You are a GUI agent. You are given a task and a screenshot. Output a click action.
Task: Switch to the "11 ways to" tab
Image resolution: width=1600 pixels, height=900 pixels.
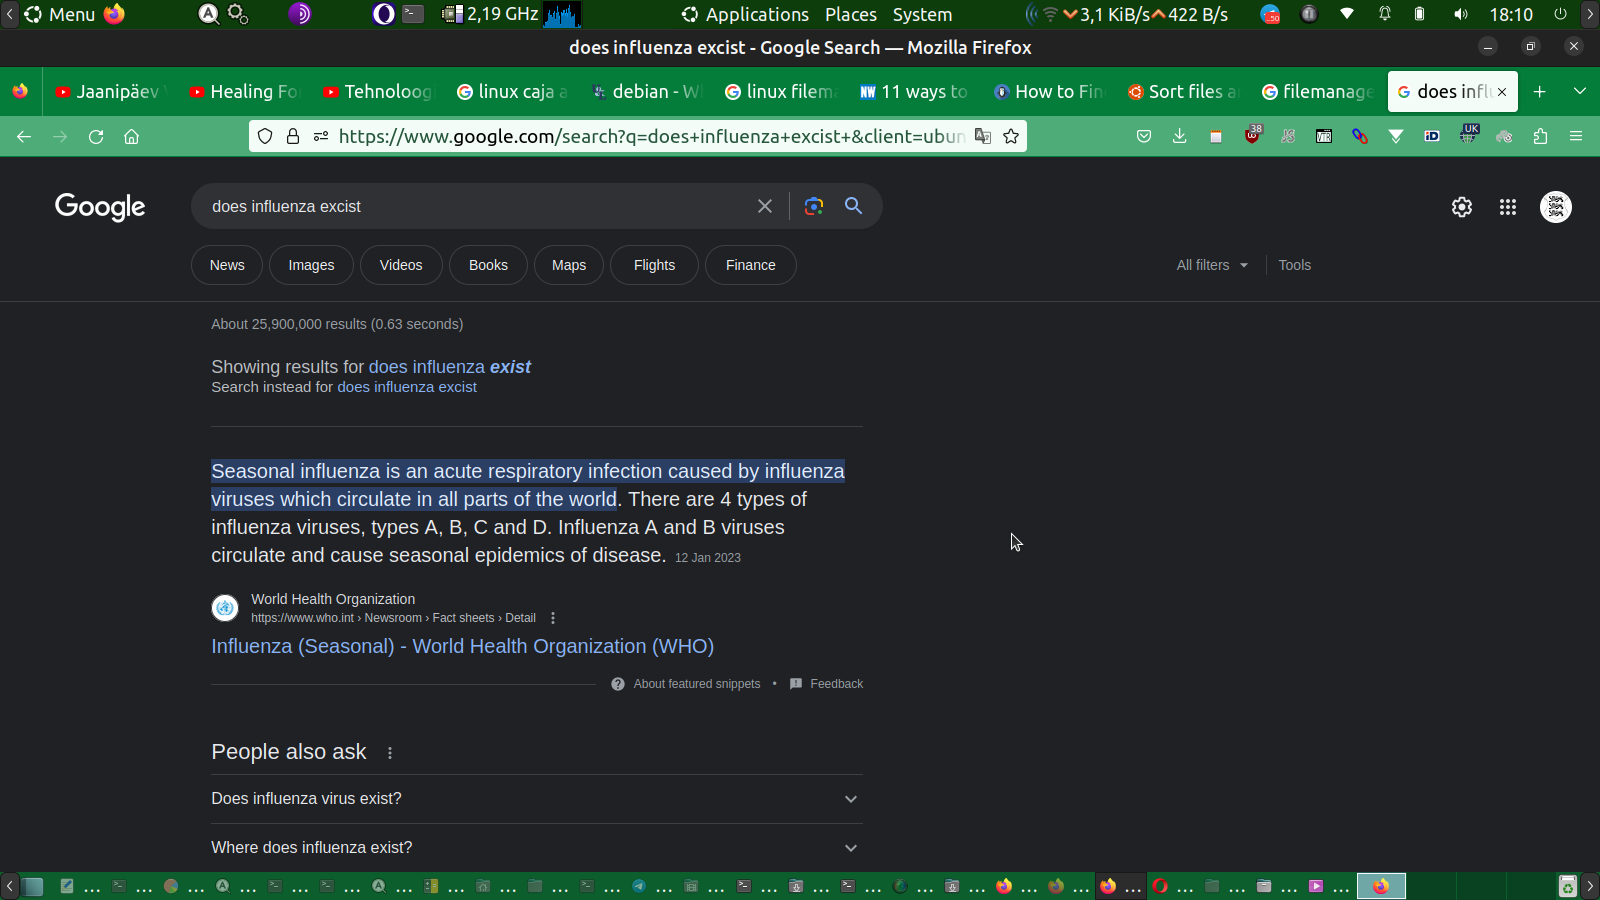914,91
